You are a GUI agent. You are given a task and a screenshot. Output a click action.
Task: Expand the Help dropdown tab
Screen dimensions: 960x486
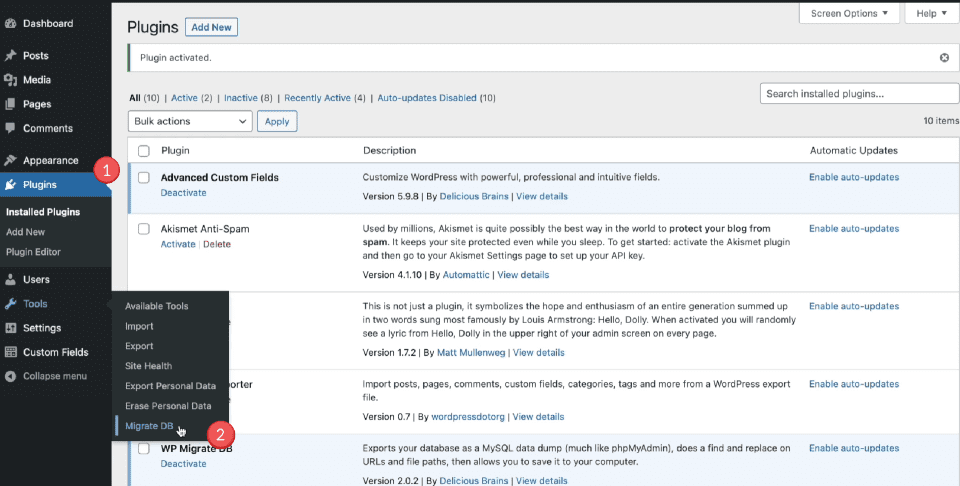tap(931, 13)
